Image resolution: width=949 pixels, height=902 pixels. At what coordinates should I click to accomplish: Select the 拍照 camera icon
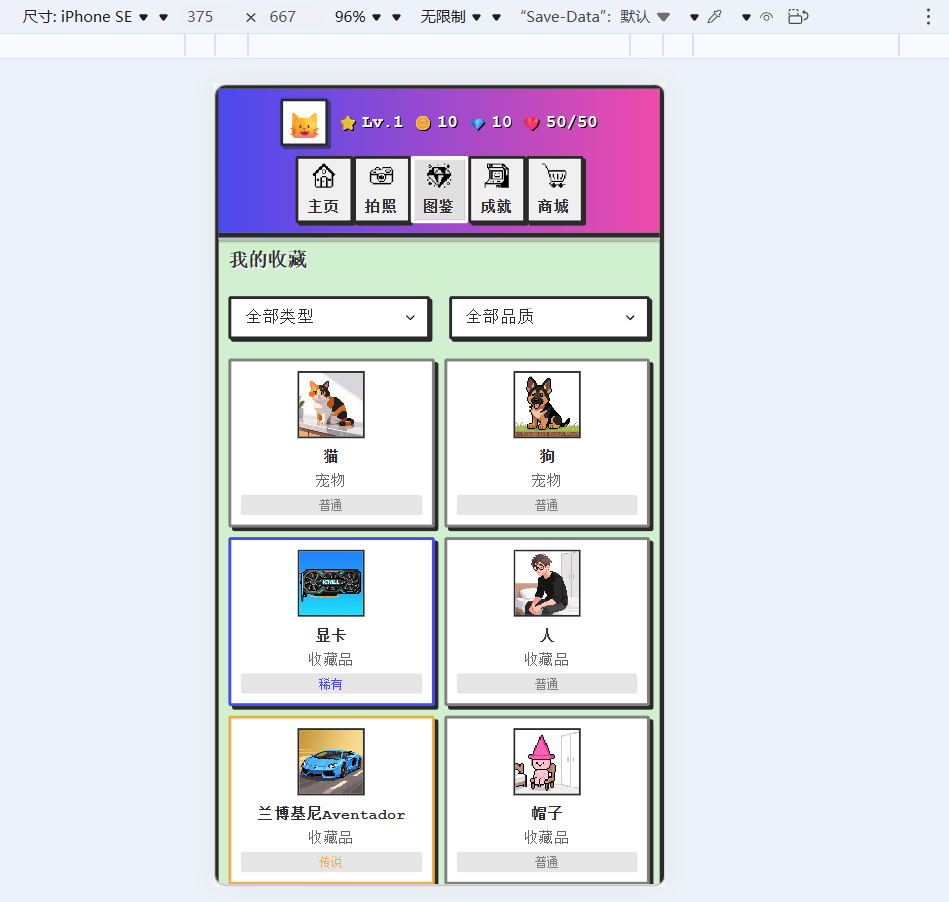382,189
